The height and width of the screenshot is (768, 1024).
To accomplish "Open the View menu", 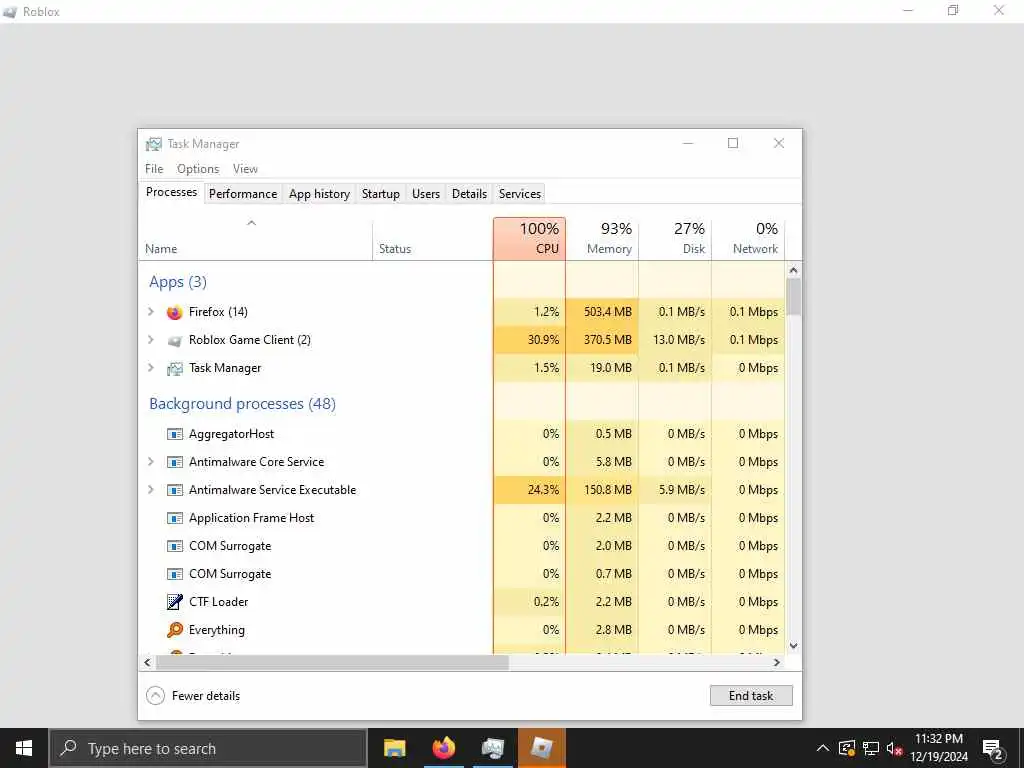I will point(246,168).
